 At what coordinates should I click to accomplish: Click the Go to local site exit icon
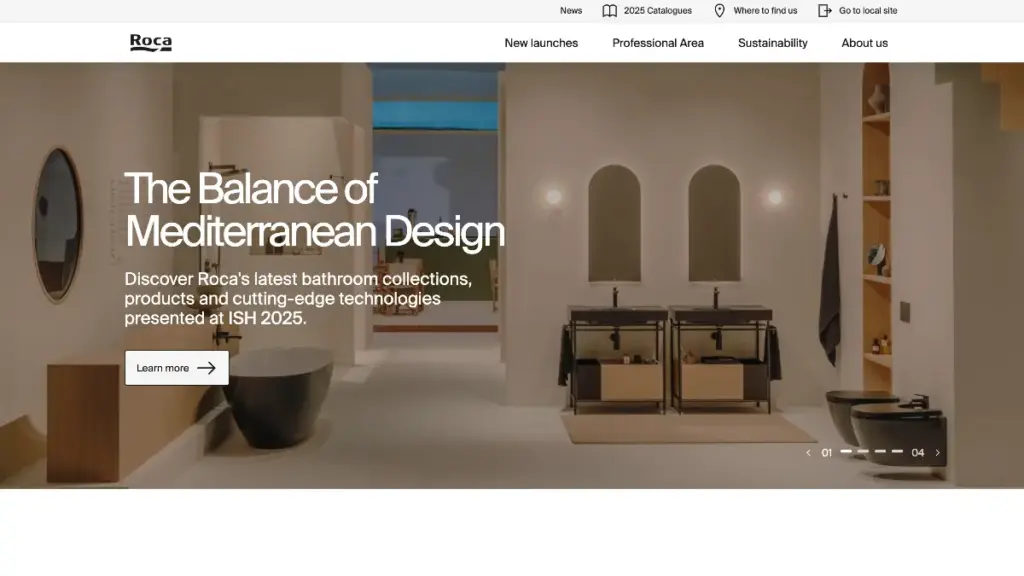coord(824,11)
